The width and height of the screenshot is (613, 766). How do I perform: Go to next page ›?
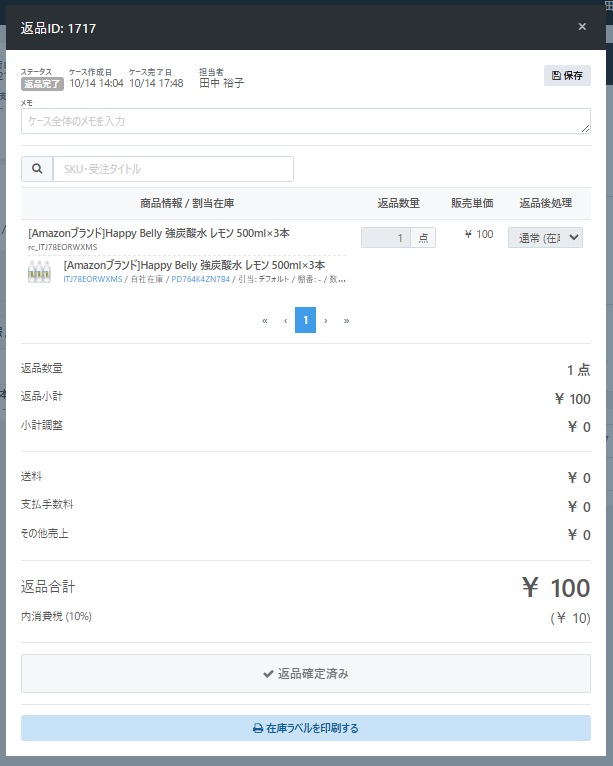326,320
